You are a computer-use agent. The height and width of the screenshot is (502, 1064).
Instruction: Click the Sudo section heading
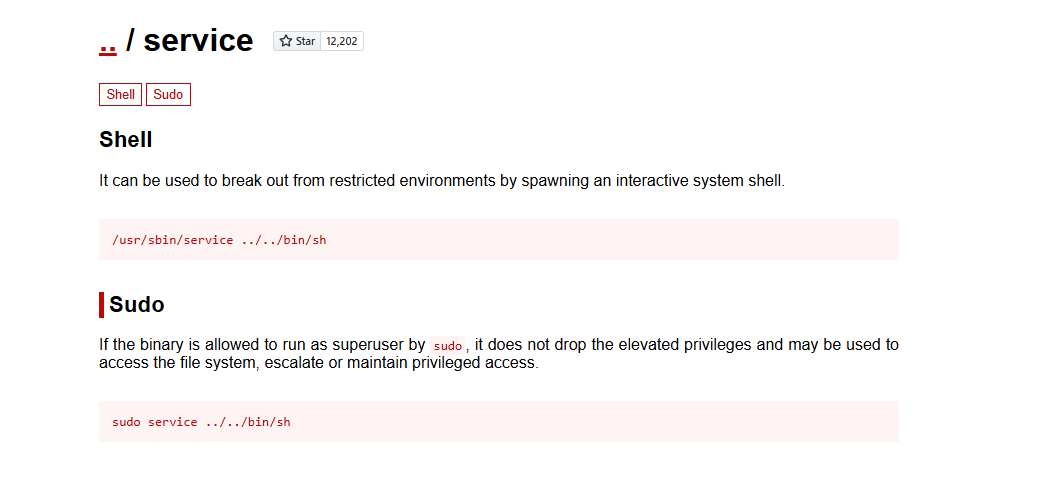[137, 304]
